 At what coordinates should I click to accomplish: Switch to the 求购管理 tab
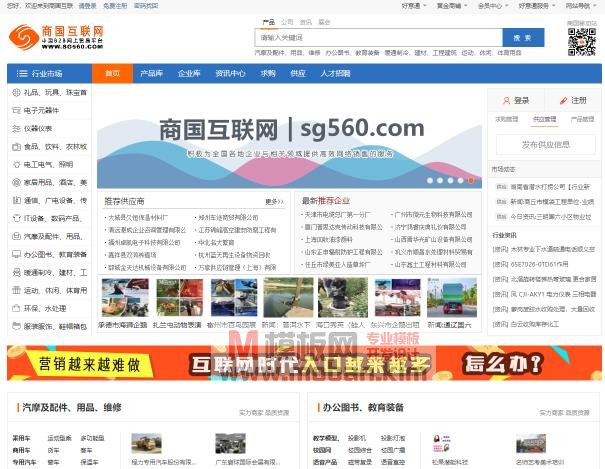tap(507, 119)
